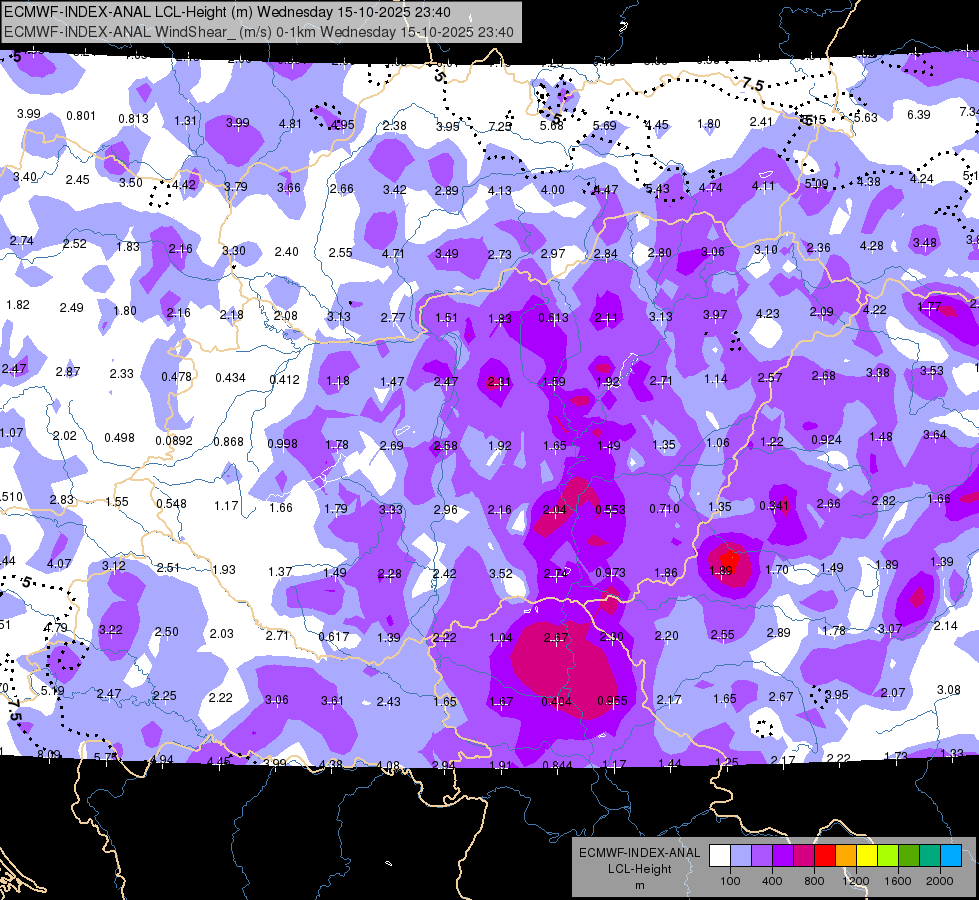Click the 0.0892 wind shear value
The width and height of the screenshot is (979, 900).
[174, 441]
